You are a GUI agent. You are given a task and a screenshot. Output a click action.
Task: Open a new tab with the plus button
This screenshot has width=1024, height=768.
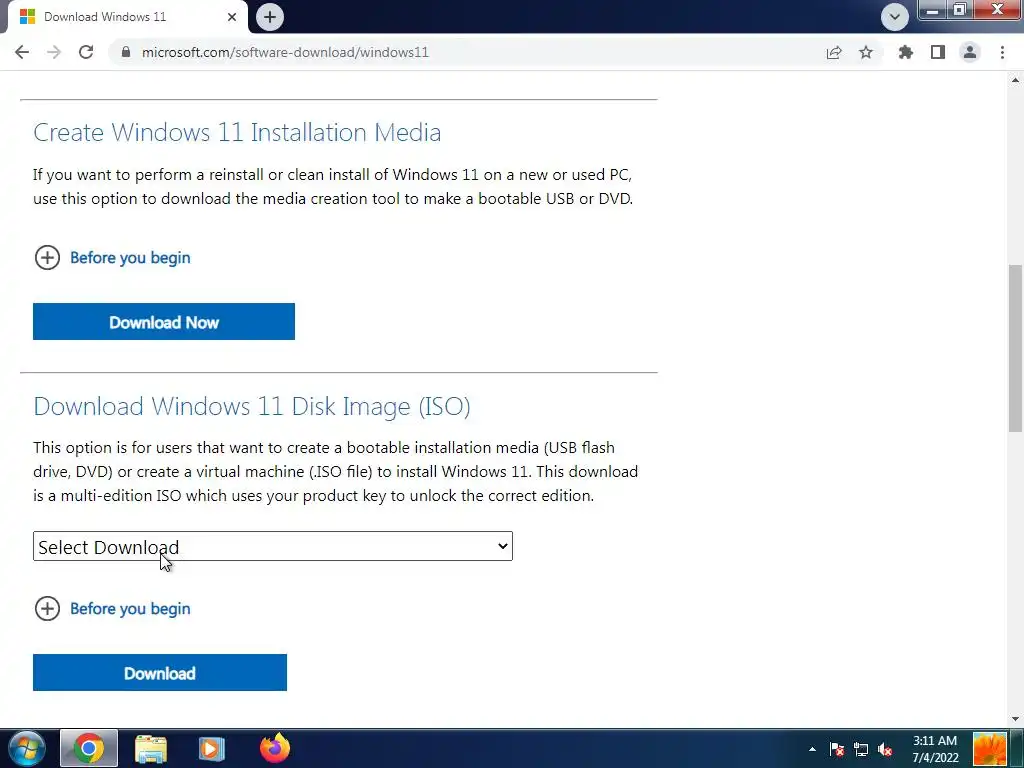pyautogui.click(x=270, y=17)
